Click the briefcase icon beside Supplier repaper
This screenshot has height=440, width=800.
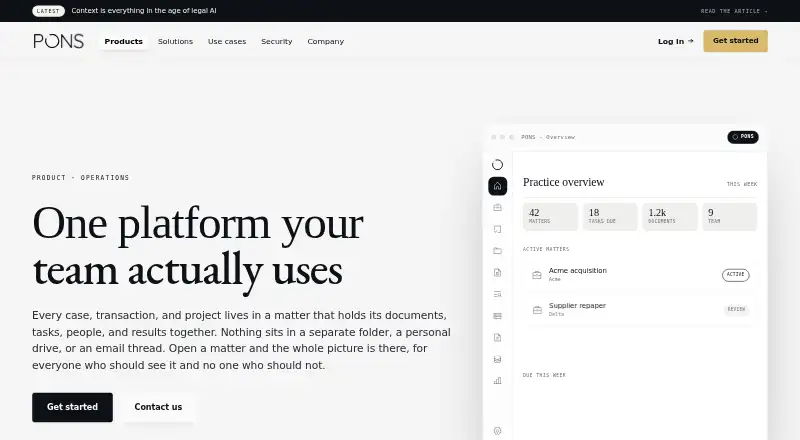coord(537,309)
